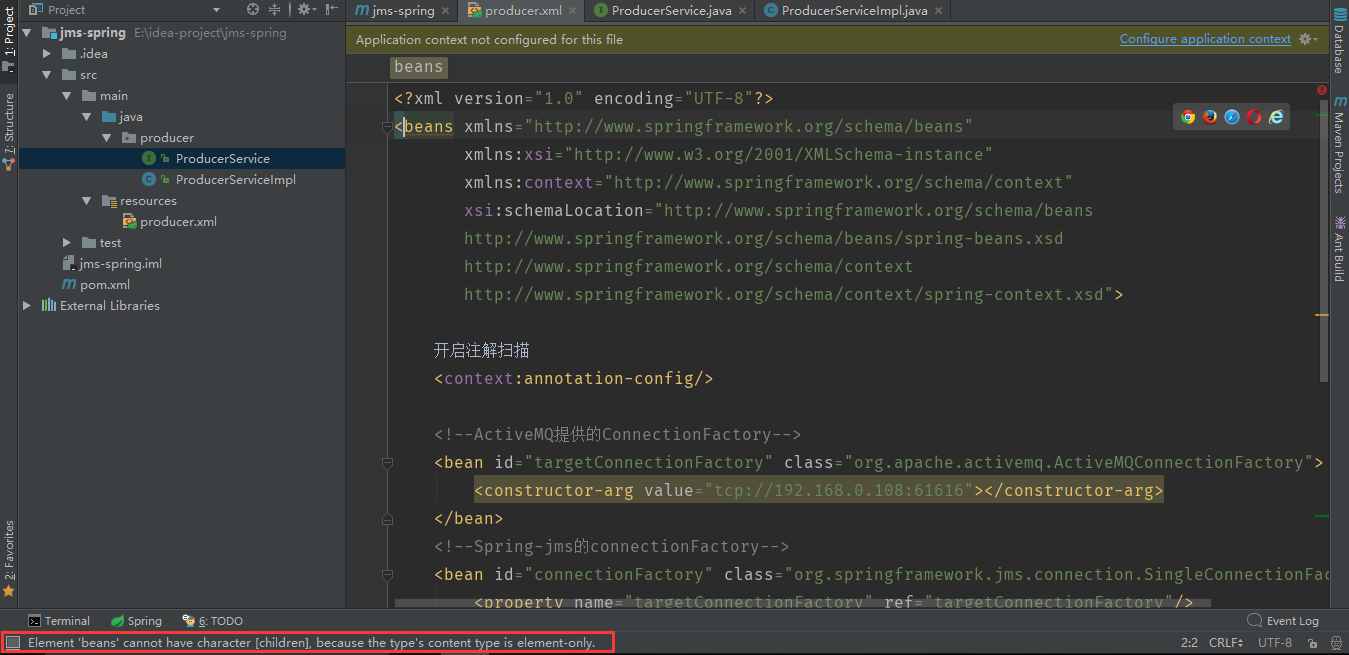Click the 2:2 cursor position indicator

click(1189, 643)
